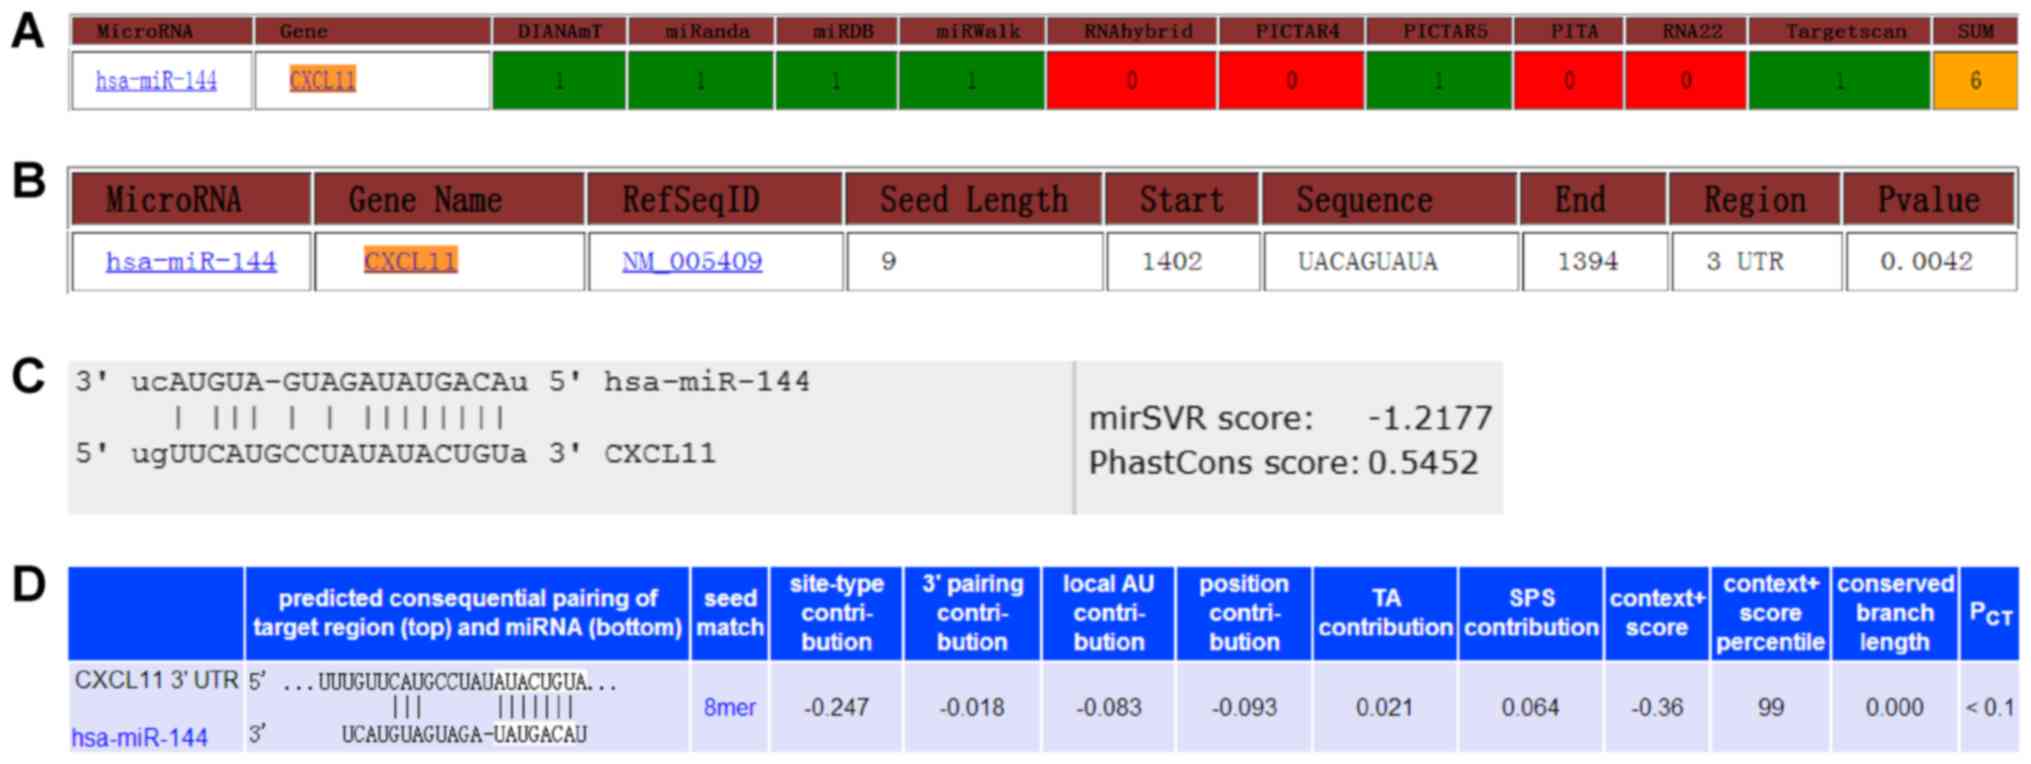The image size is (2031, 764).
Task: Click the site-type contribution header
Action: click(x=836, y=613)
